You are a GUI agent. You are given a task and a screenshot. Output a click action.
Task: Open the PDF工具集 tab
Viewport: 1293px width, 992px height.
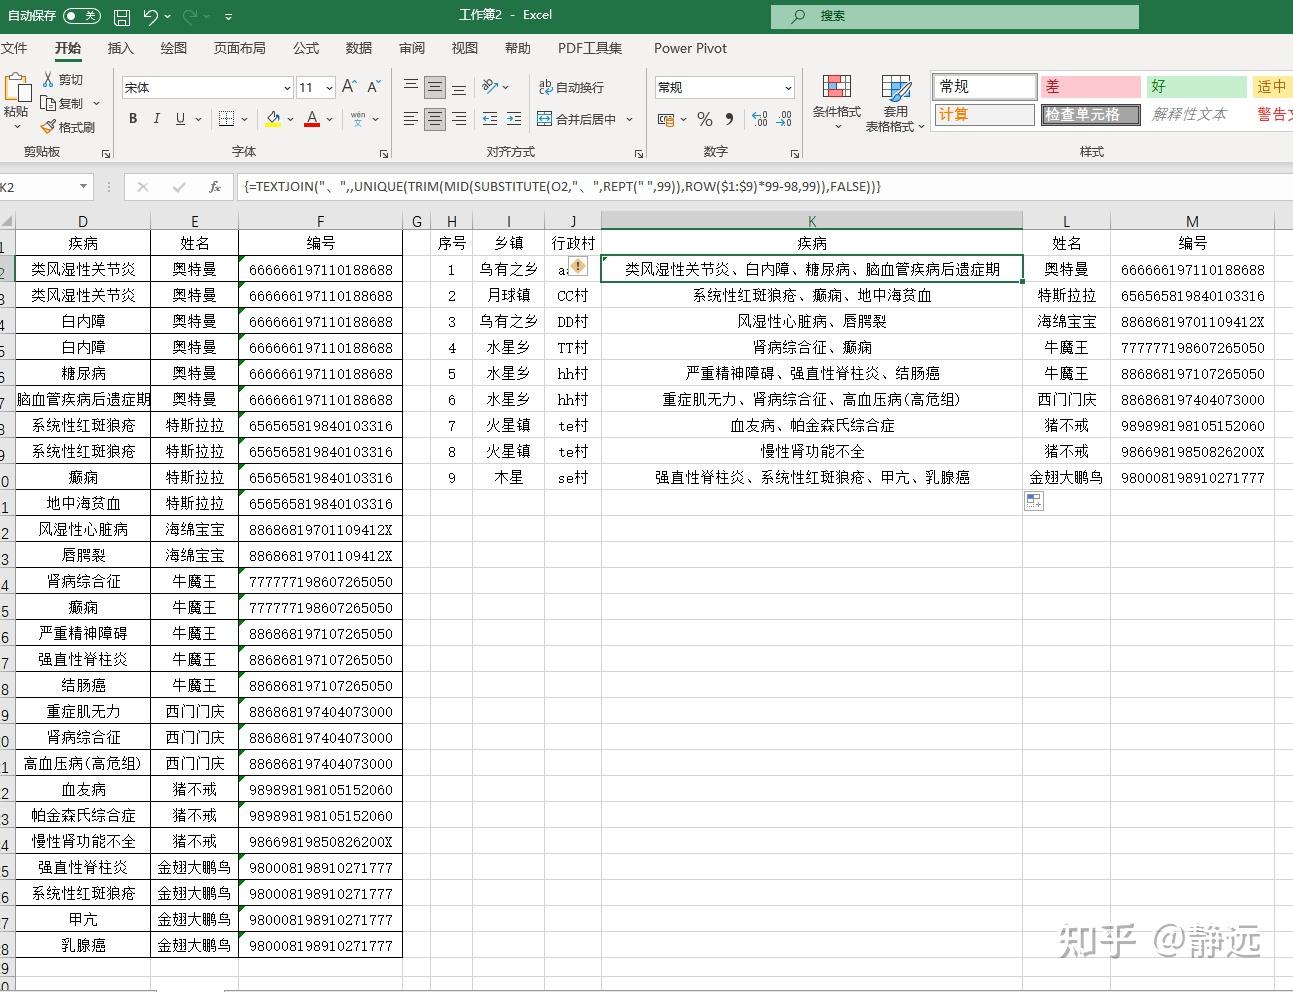[590, 48]
